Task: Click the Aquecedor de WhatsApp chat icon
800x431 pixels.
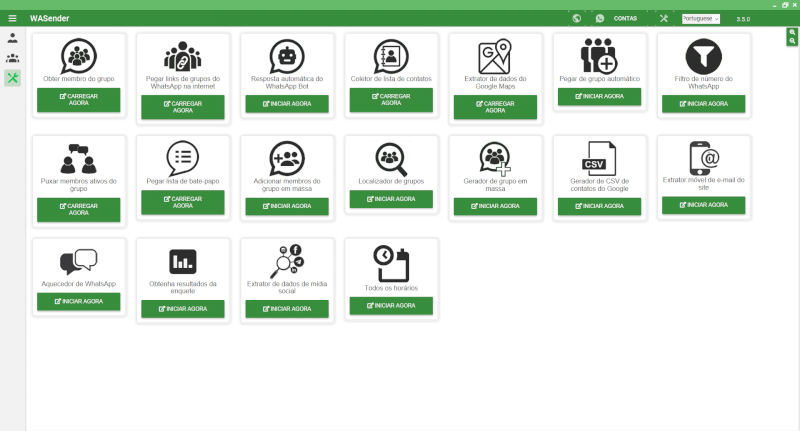Action: click(x=79, y=262)
